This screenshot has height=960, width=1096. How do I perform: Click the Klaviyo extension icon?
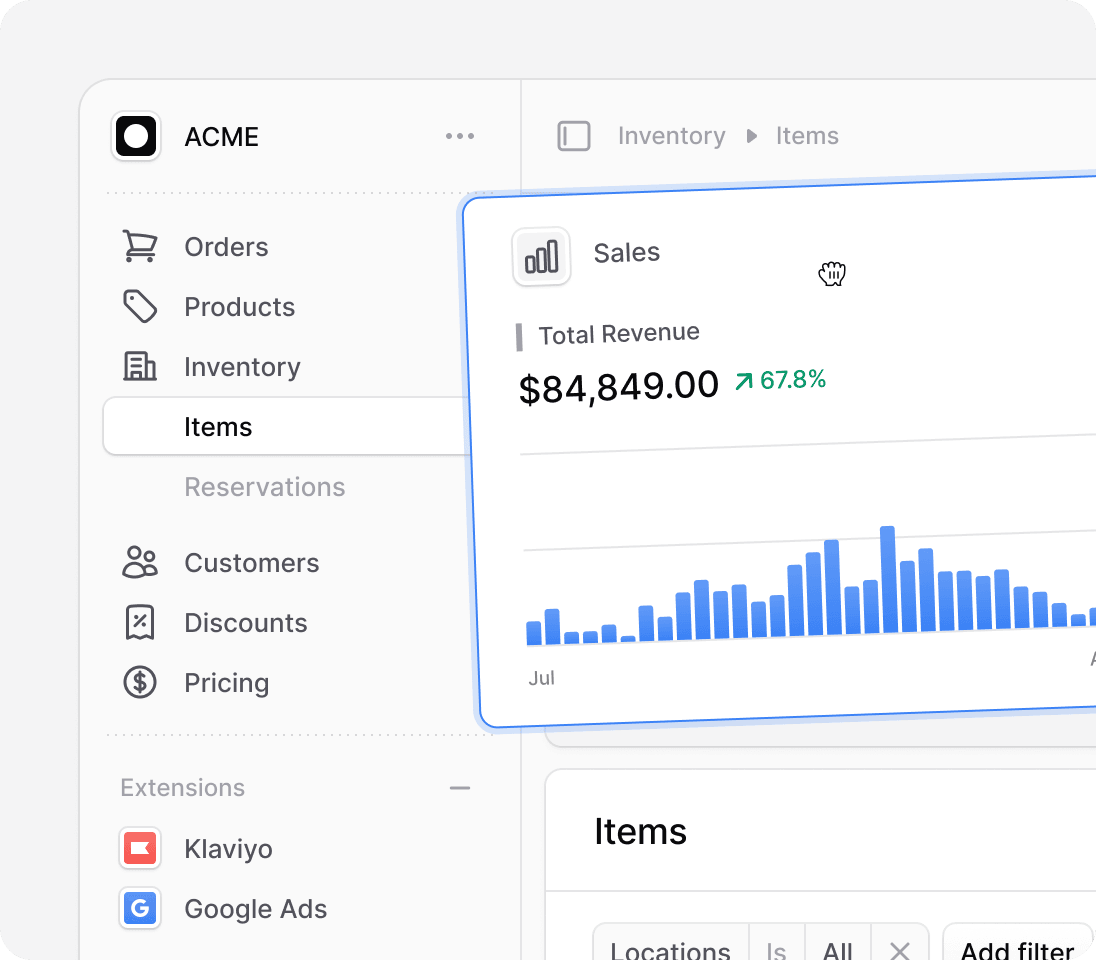point(140,848)
